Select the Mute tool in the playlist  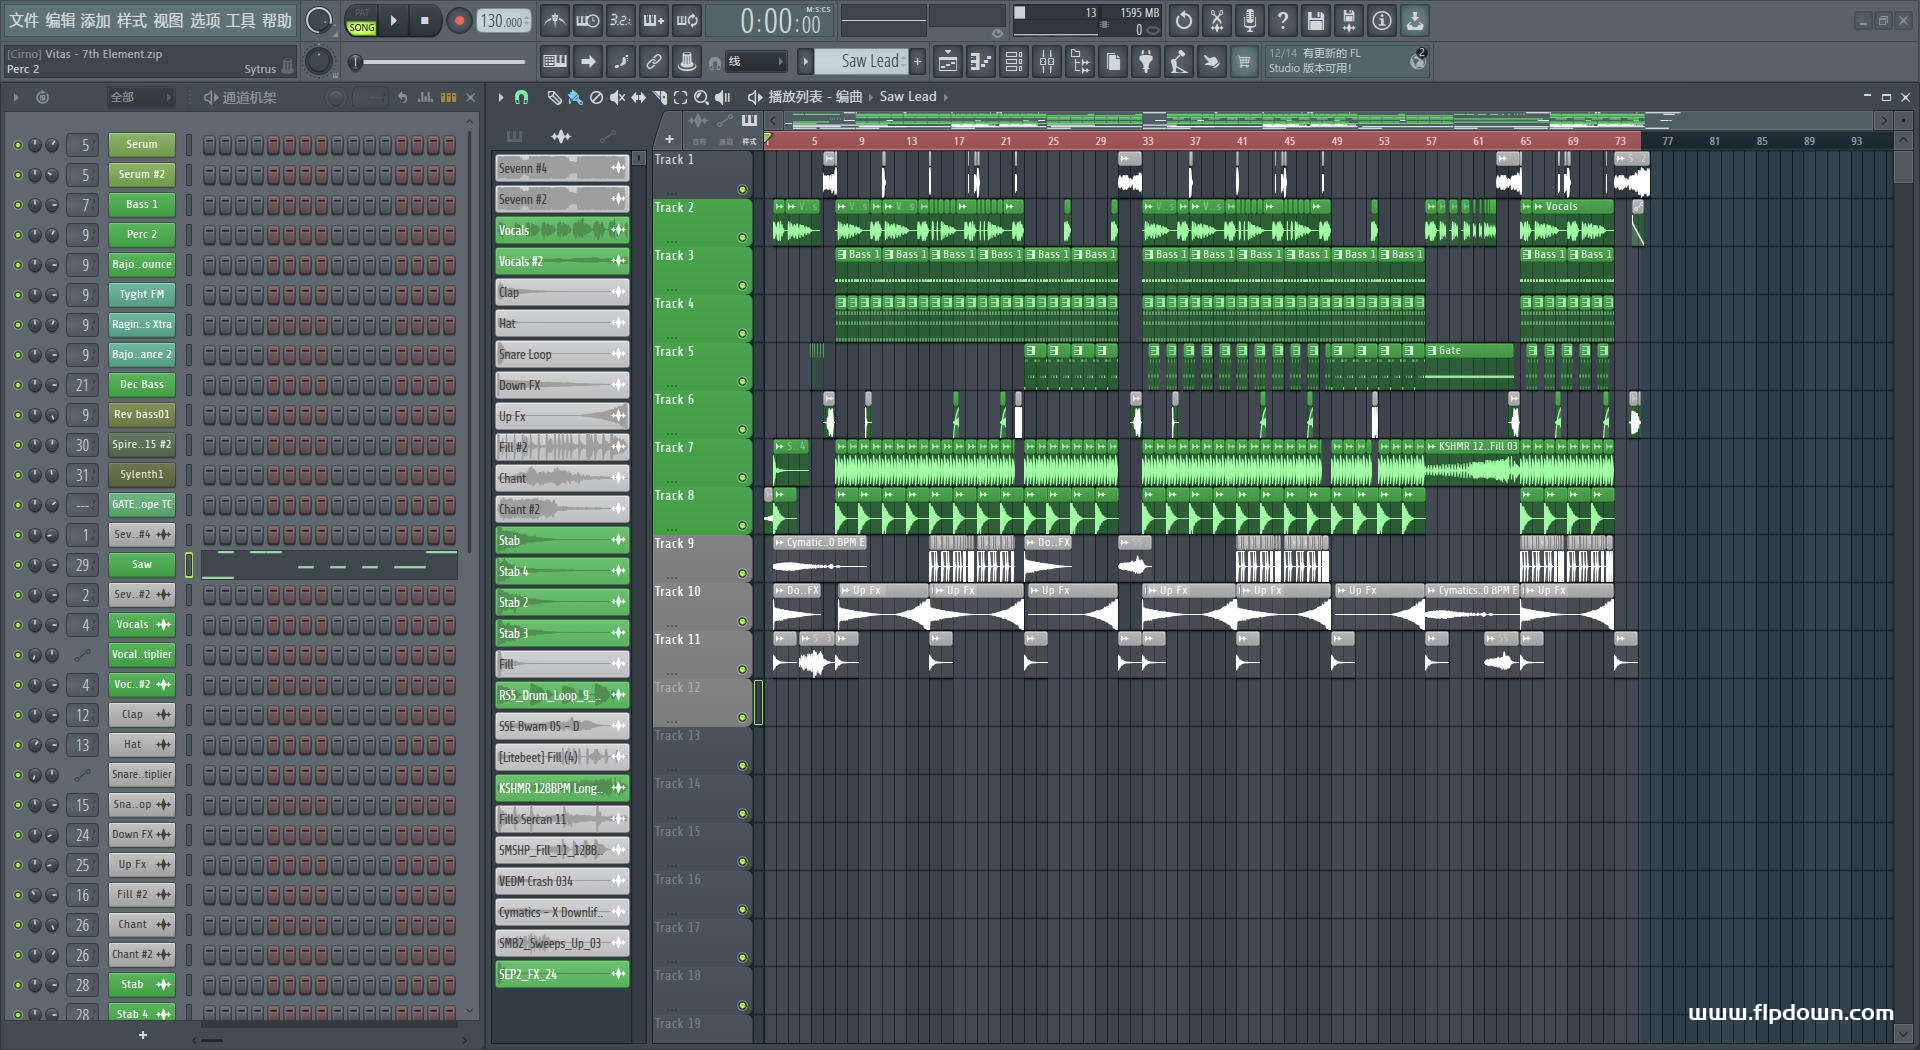click(x=616, y=97)
